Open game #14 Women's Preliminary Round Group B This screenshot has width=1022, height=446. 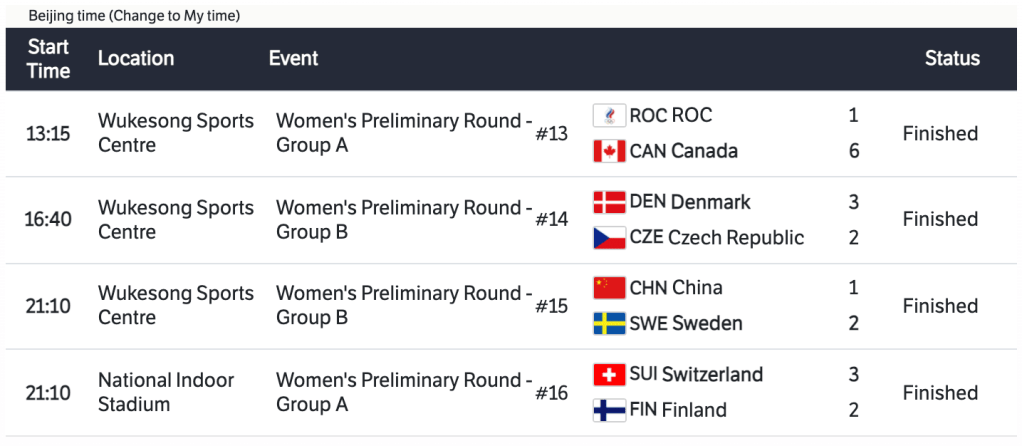pyautogui.click(x=404, y=219)
